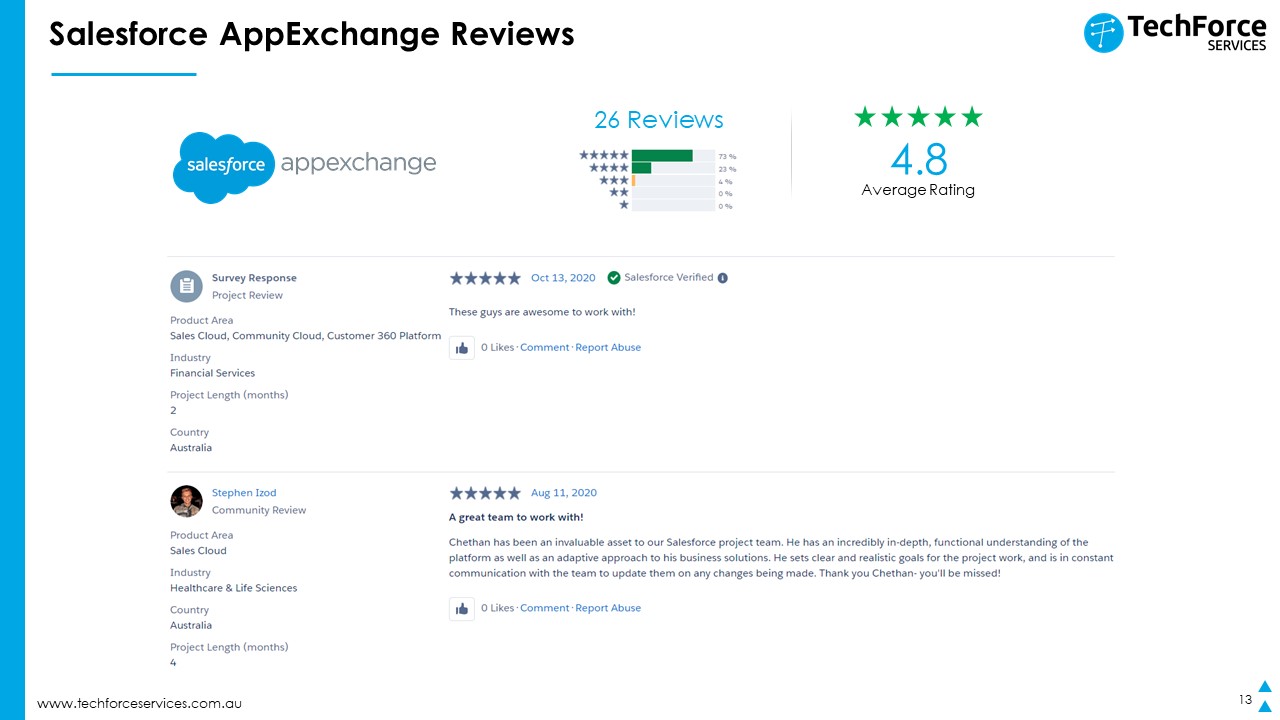Click Stephen Izod's profile photo

click(186, 501)
